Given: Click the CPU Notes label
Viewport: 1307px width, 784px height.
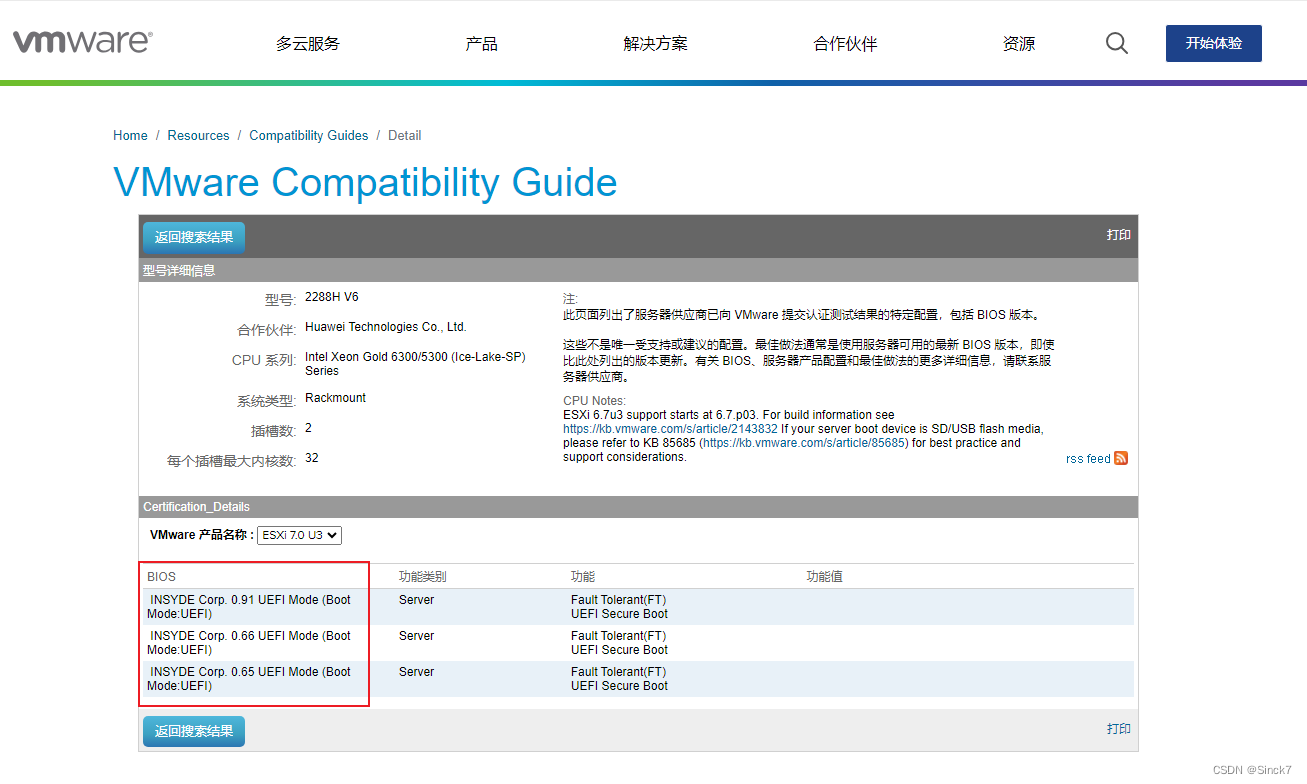Looking at the screenshot, I should coord(594,401).
